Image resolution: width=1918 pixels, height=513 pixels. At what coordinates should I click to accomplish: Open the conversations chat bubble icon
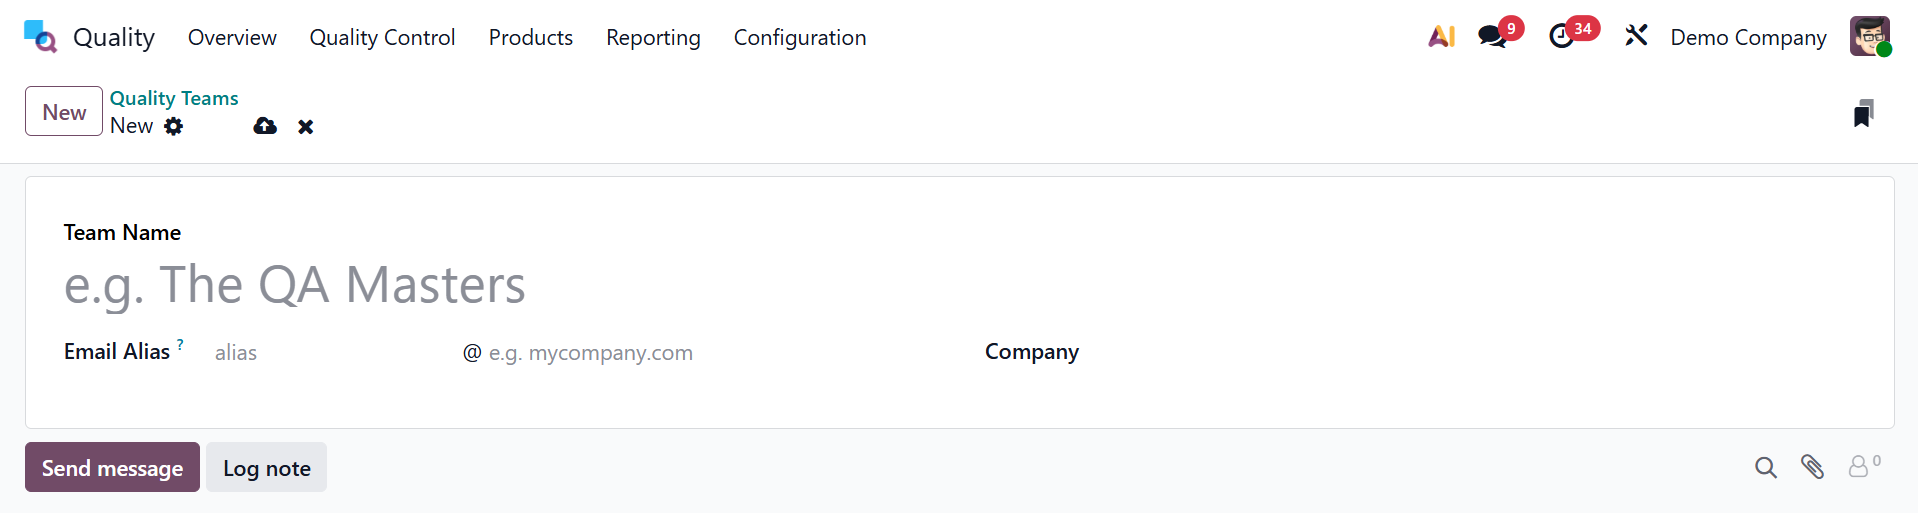click(x=1492, y=37)
